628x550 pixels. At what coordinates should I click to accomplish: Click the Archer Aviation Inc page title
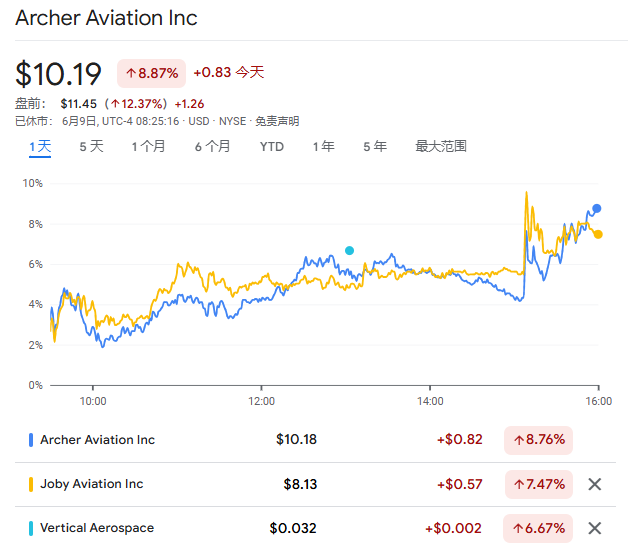106,18
